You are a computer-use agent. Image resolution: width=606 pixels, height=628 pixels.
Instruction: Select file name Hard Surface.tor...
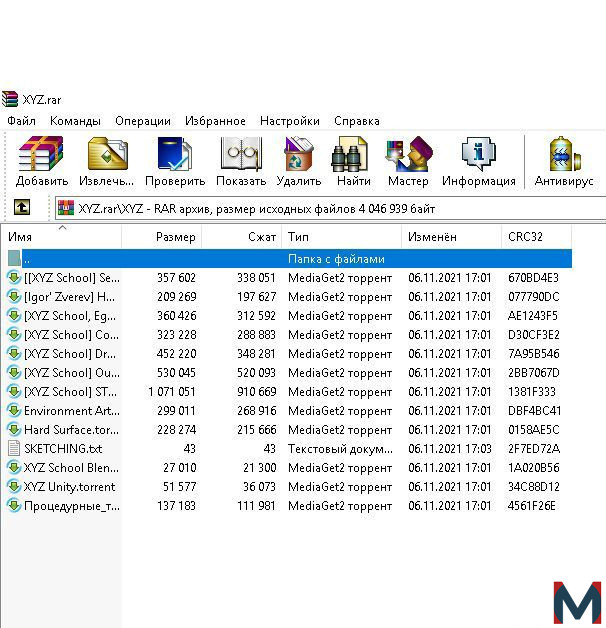coord(71,430)
